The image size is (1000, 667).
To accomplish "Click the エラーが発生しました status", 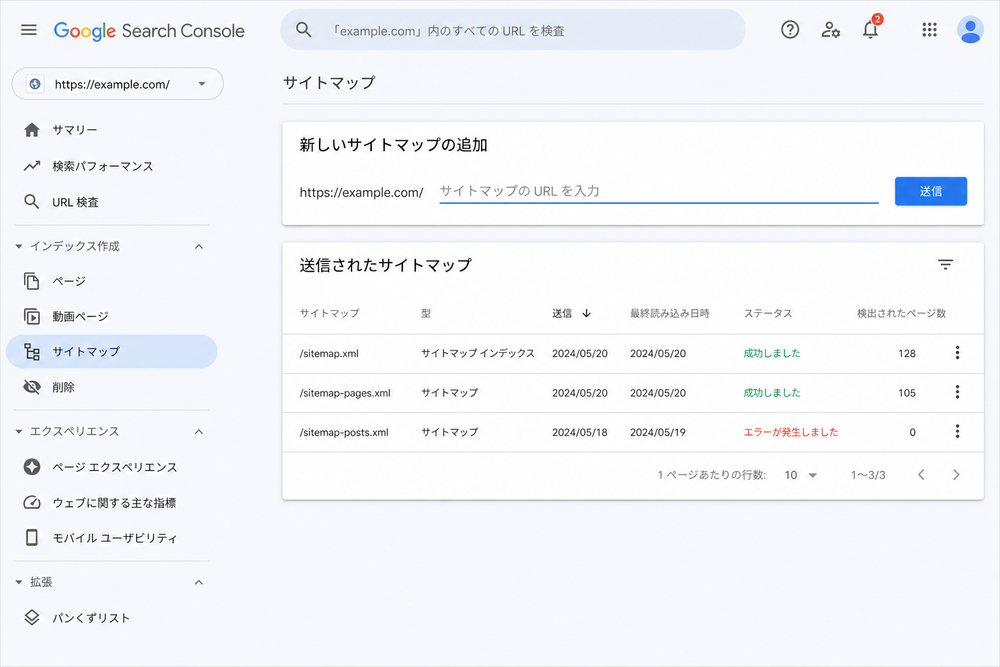I will (x=791, y=432).
